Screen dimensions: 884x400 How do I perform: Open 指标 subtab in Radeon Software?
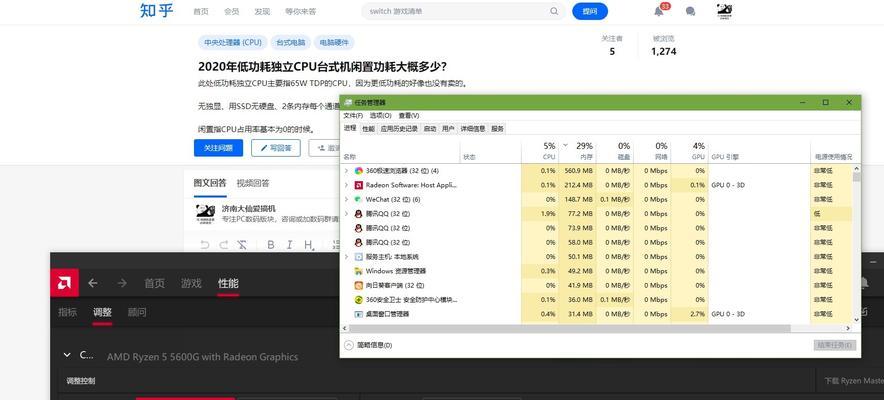pyautogui.click(x=67, y=312)
